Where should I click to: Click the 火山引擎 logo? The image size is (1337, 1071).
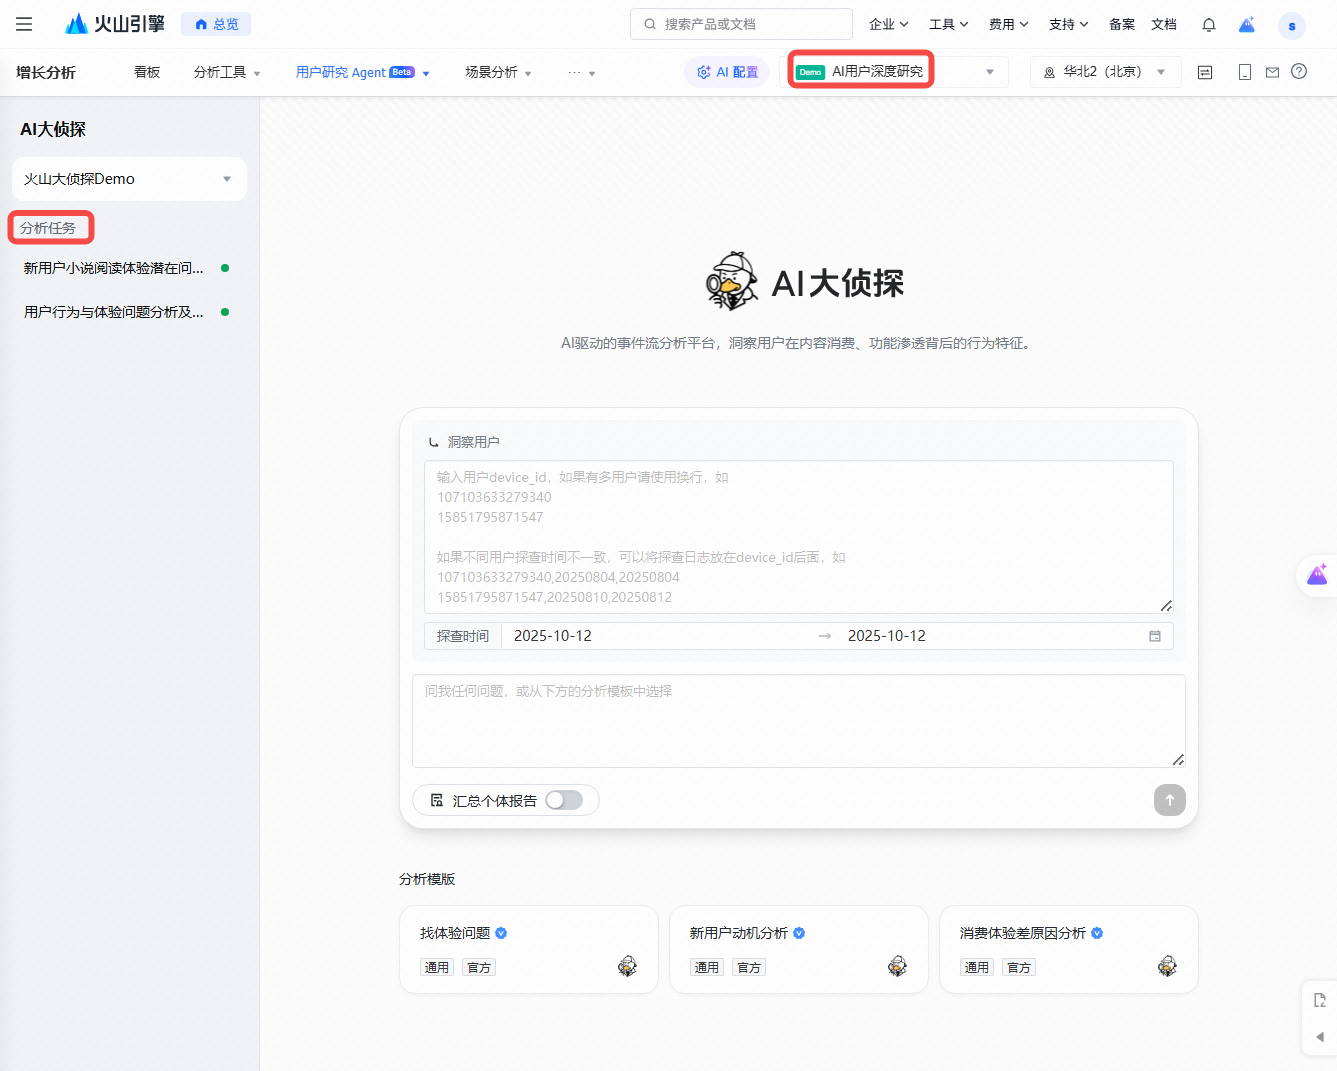[x=115, y=24]
